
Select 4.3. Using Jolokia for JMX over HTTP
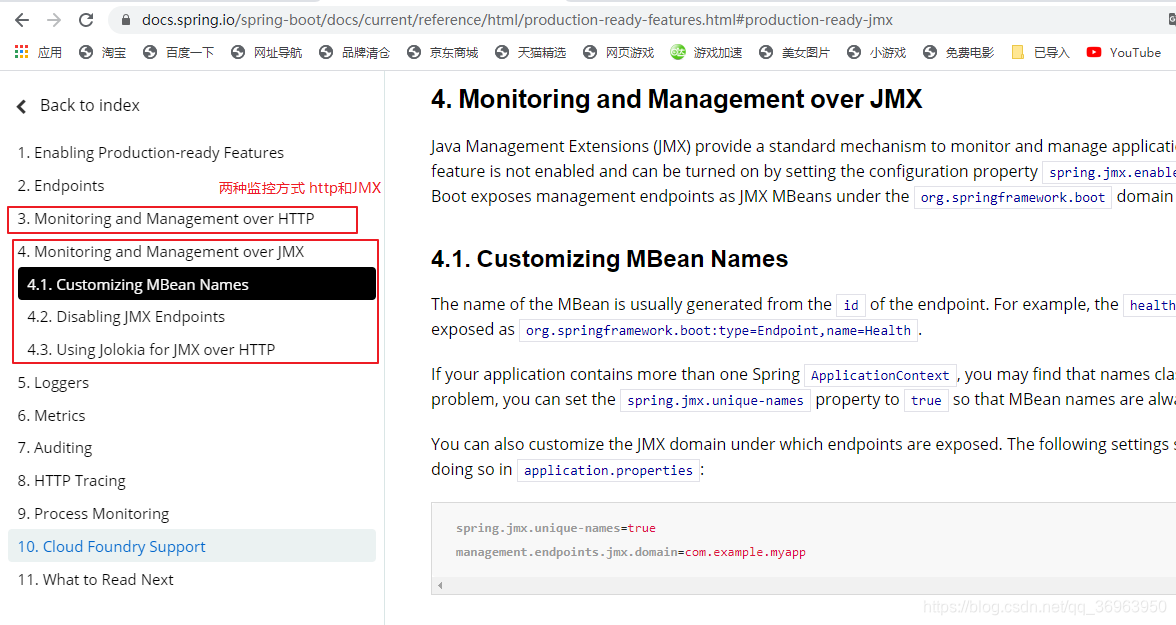151,350
